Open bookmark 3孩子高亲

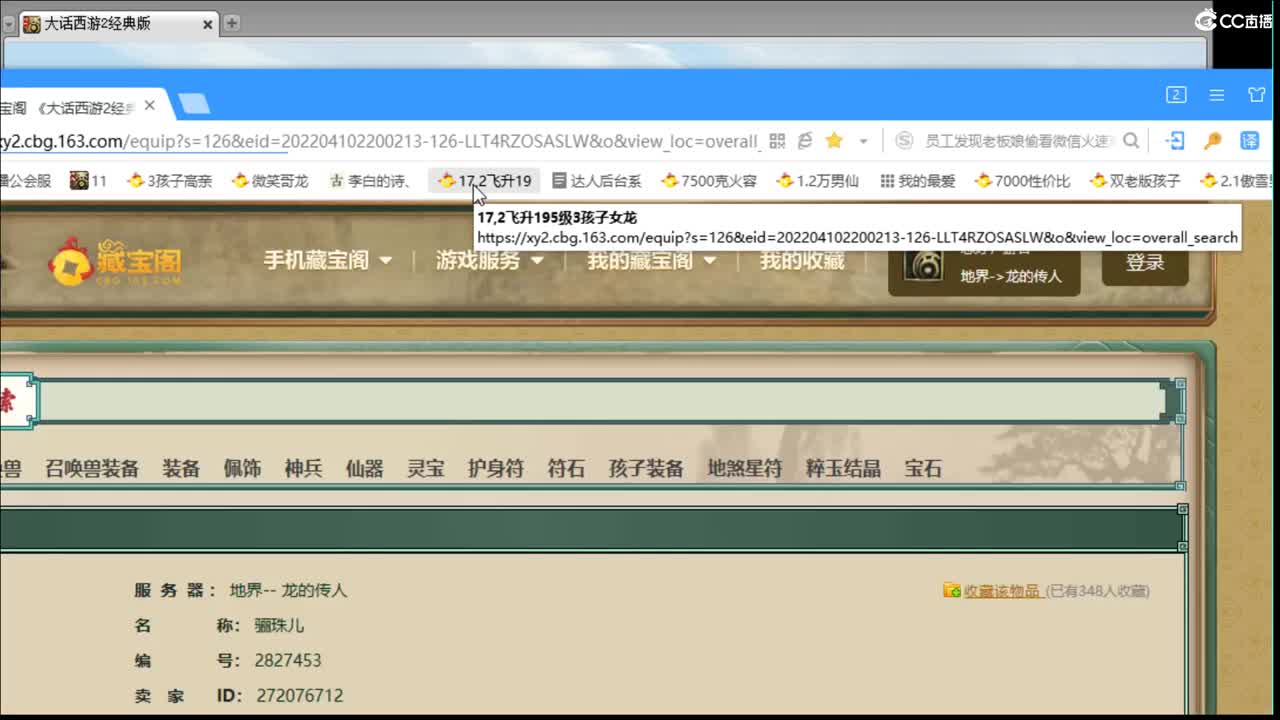[x=169, y=181]
